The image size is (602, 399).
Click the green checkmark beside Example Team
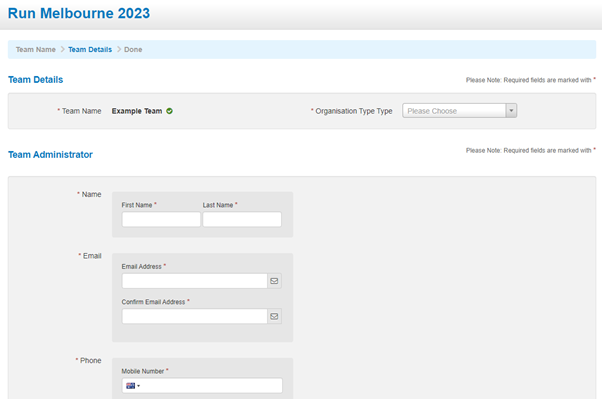(x=169, y=111)
